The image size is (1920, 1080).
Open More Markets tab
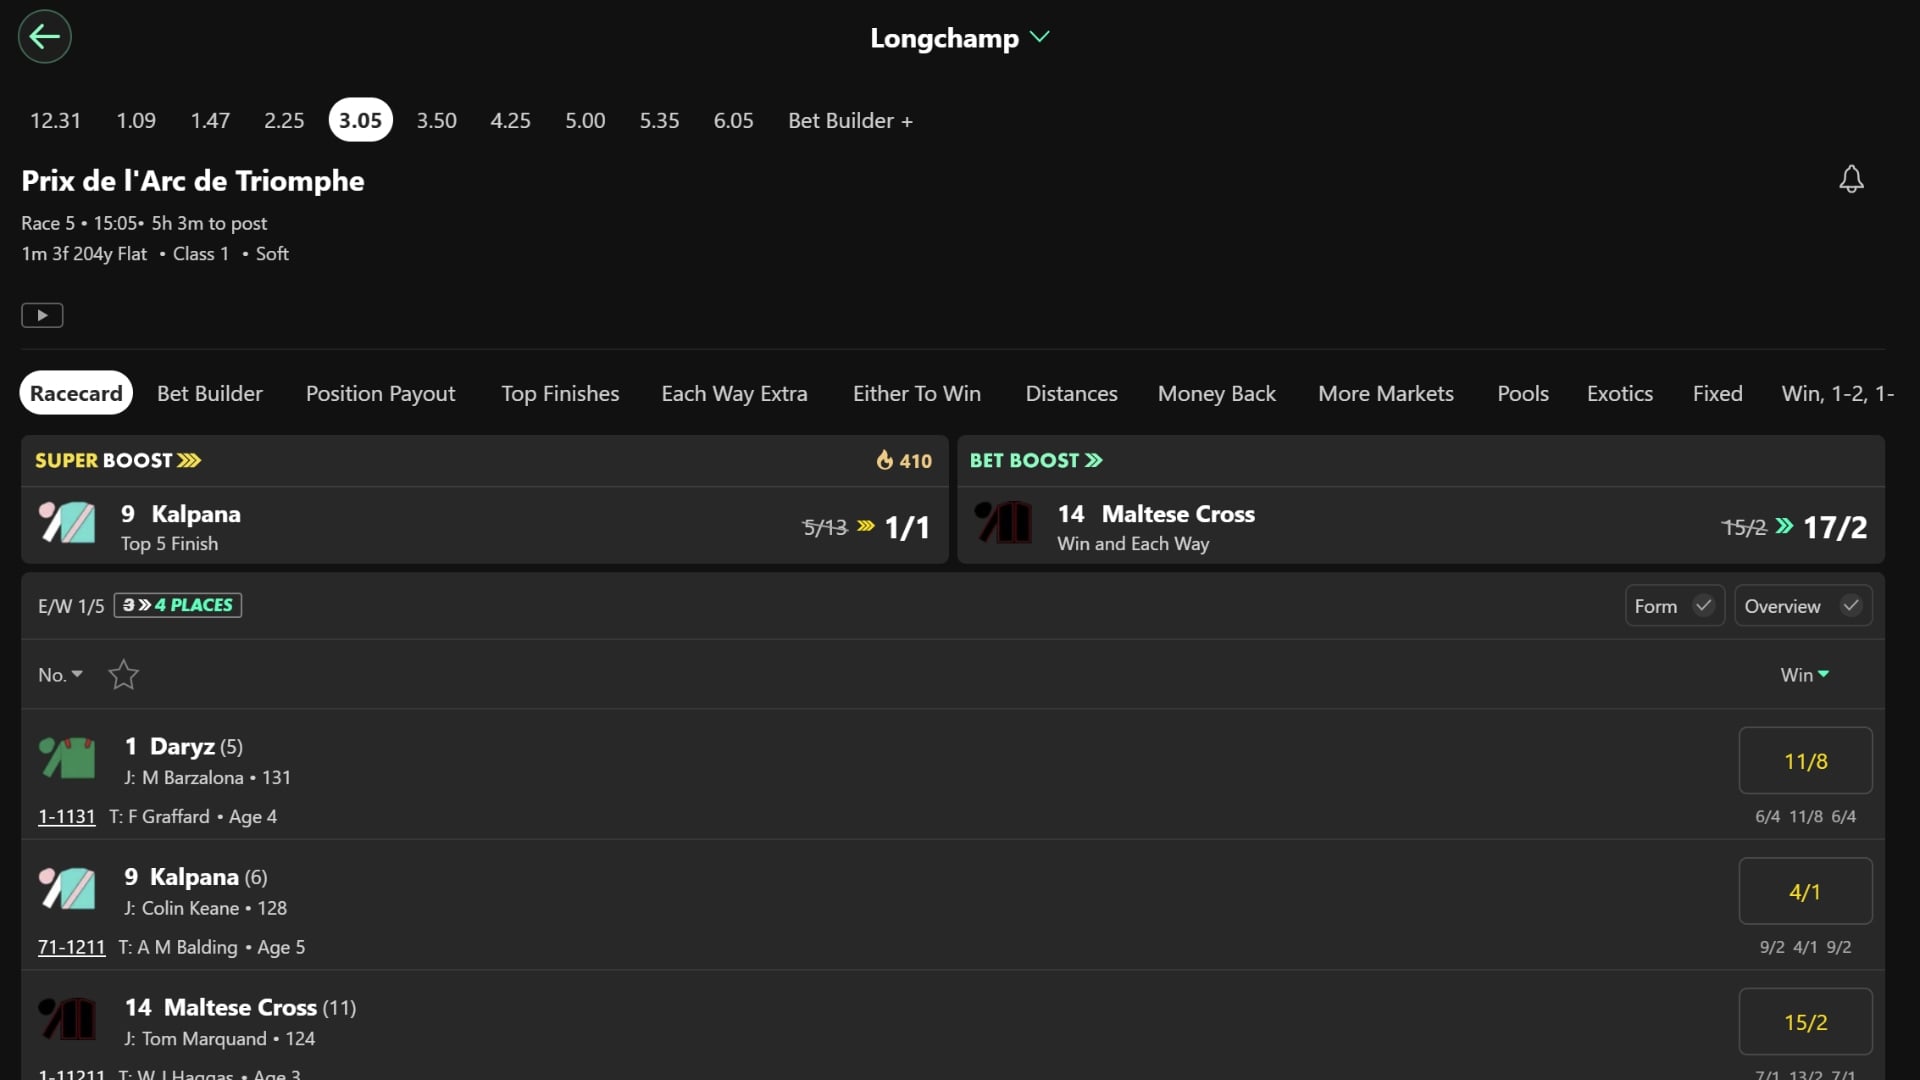click(x=1386, y=394)
